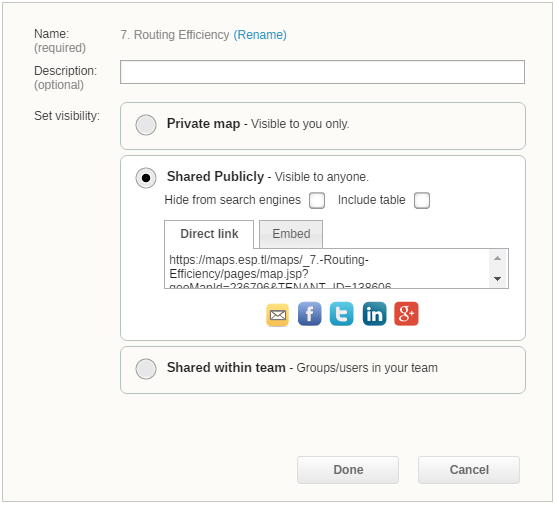The width and height of the screenshot is (555, 505).
Task: Select the Private map radio button
Action: [x=146, y=125]
